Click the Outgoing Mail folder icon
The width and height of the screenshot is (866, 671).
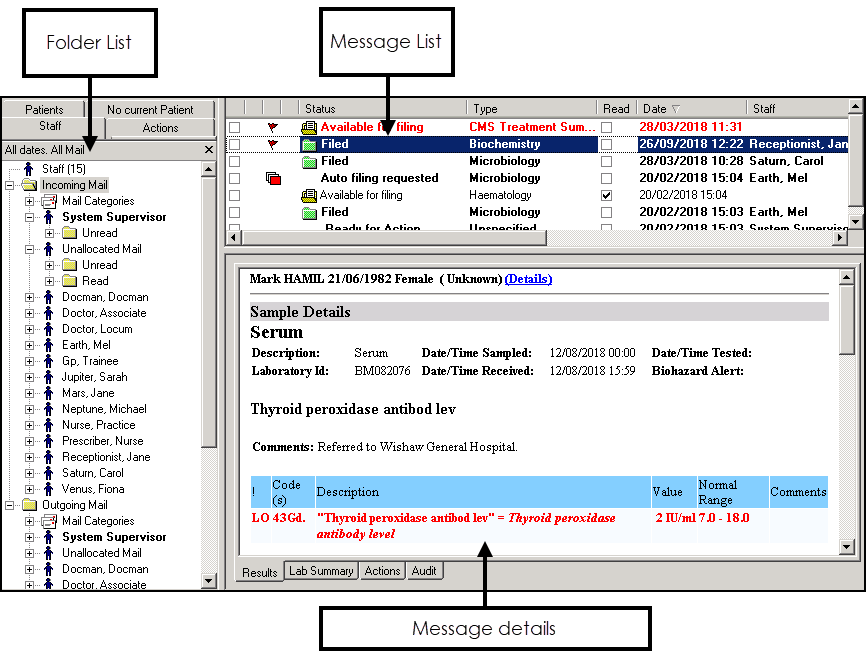coord(29,505)
